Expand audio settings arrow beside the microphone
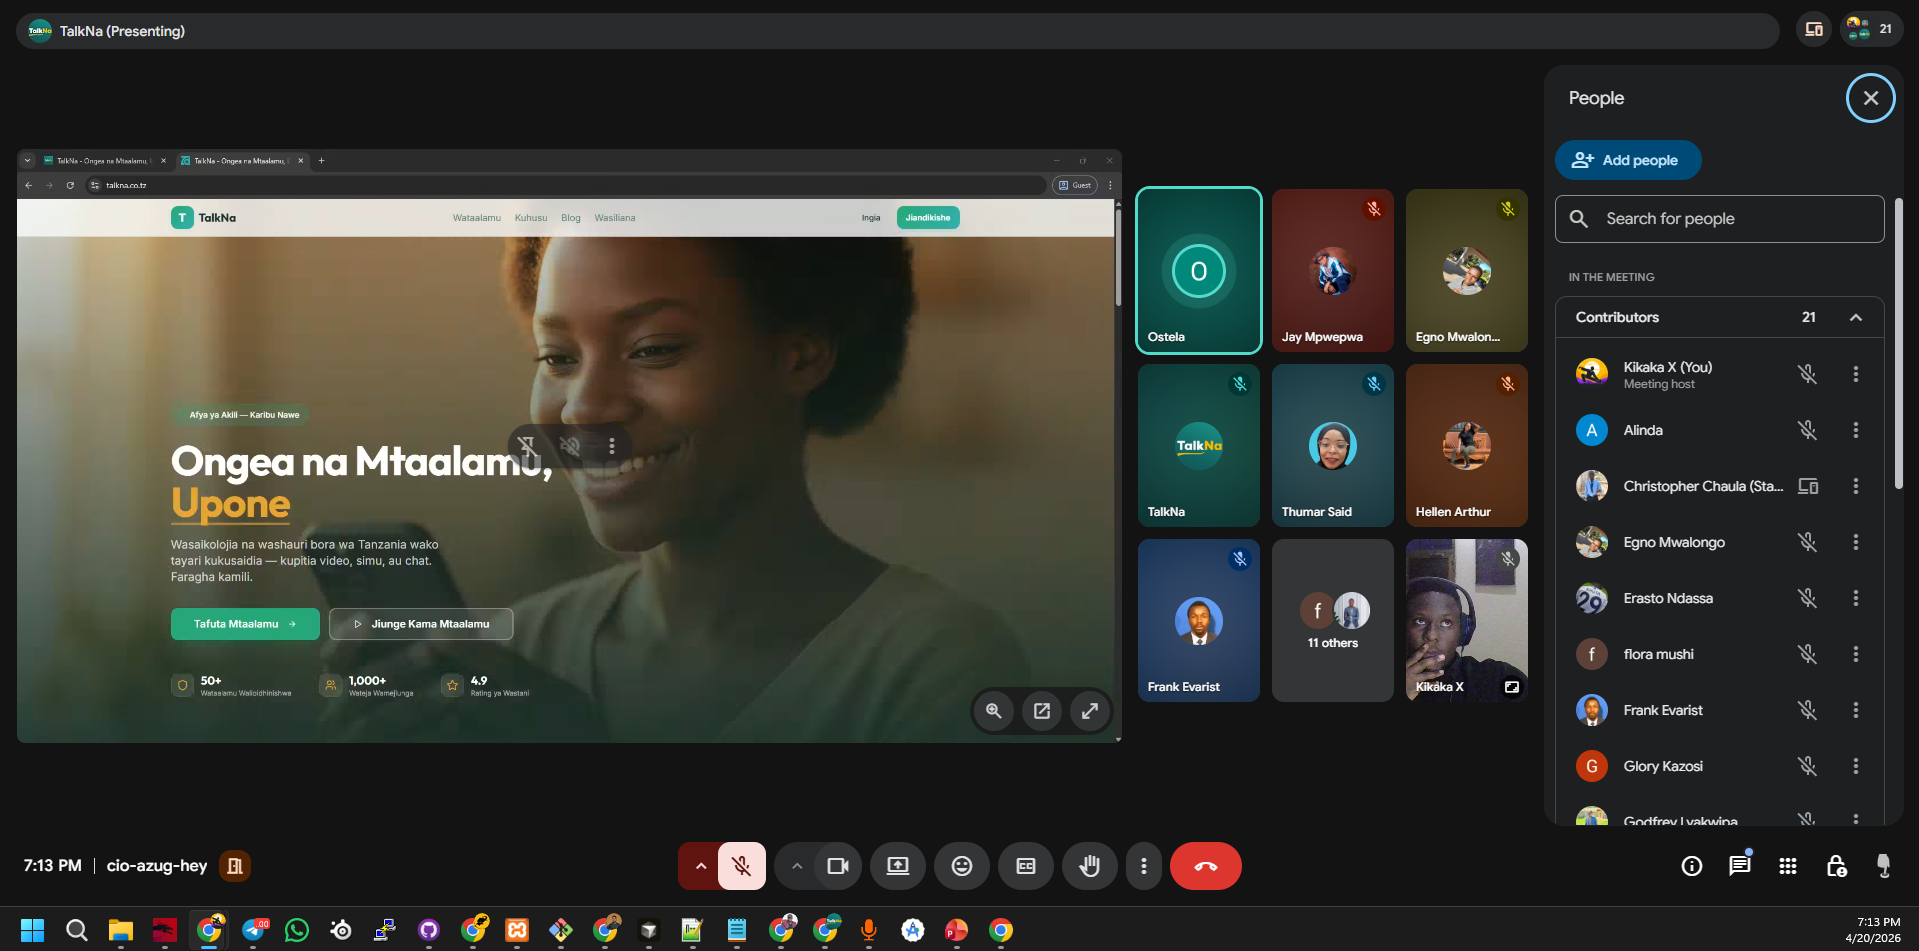Image resolution: width=1919 pixels, height=951 pixels. [x=700, y=866]
